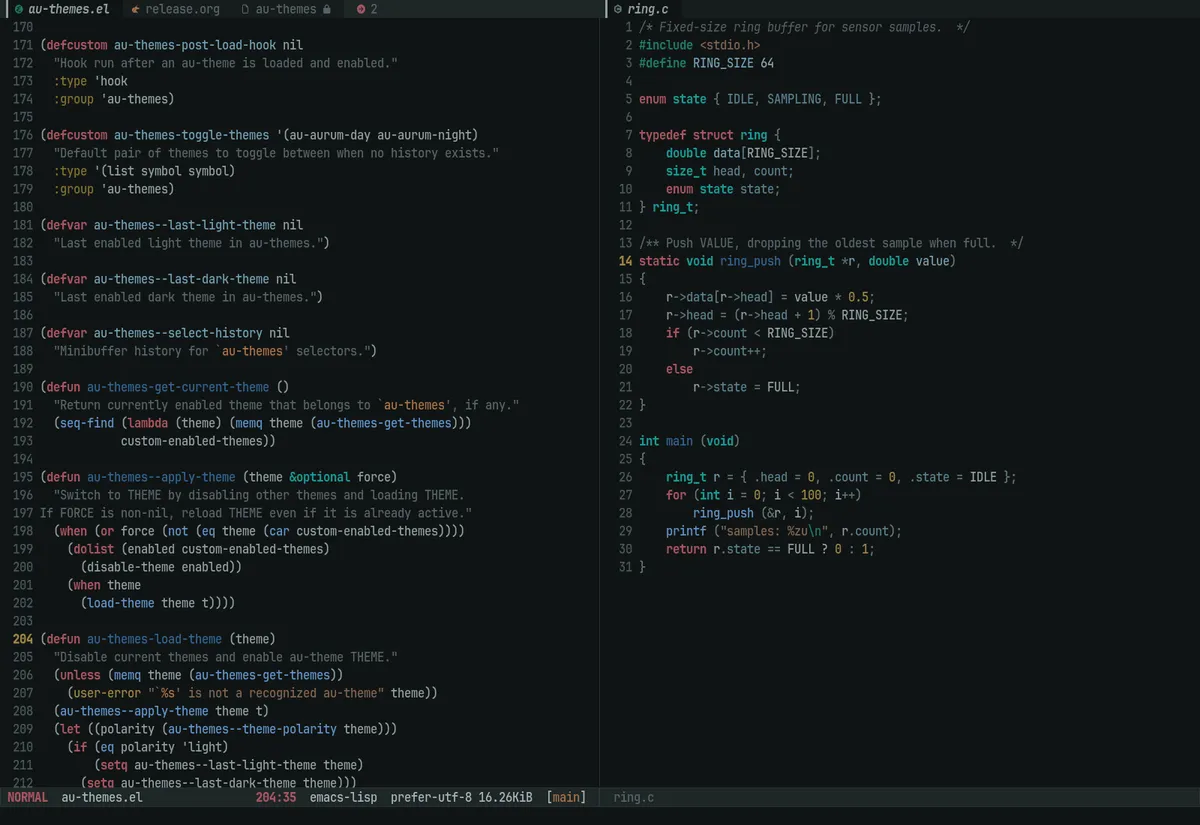This screenshot has height=825, width=1200.
Task: Click the file icon on the locked au-themes tab
Action: (246, 9)
